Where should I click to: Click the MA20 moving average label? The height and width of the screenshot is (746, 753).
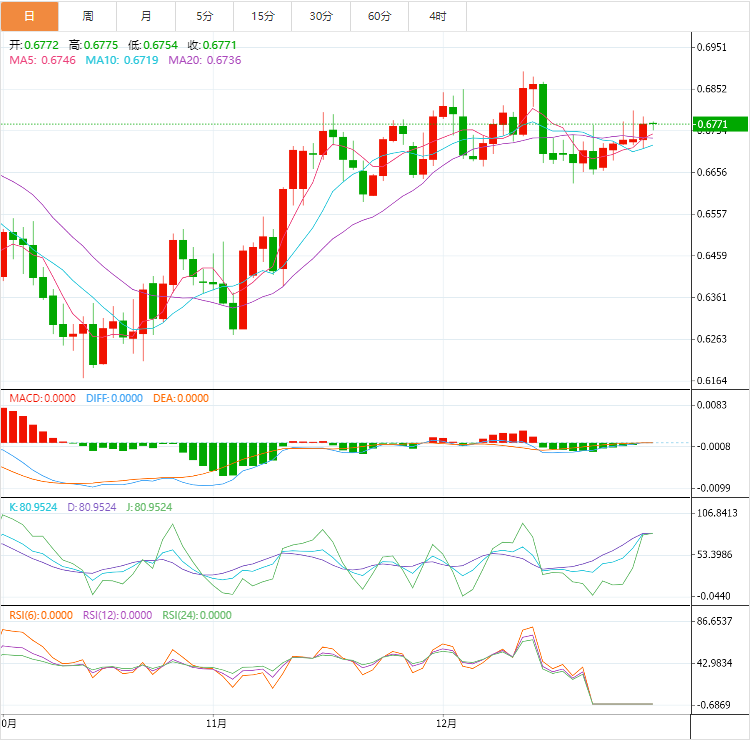(x=204, y=60)
